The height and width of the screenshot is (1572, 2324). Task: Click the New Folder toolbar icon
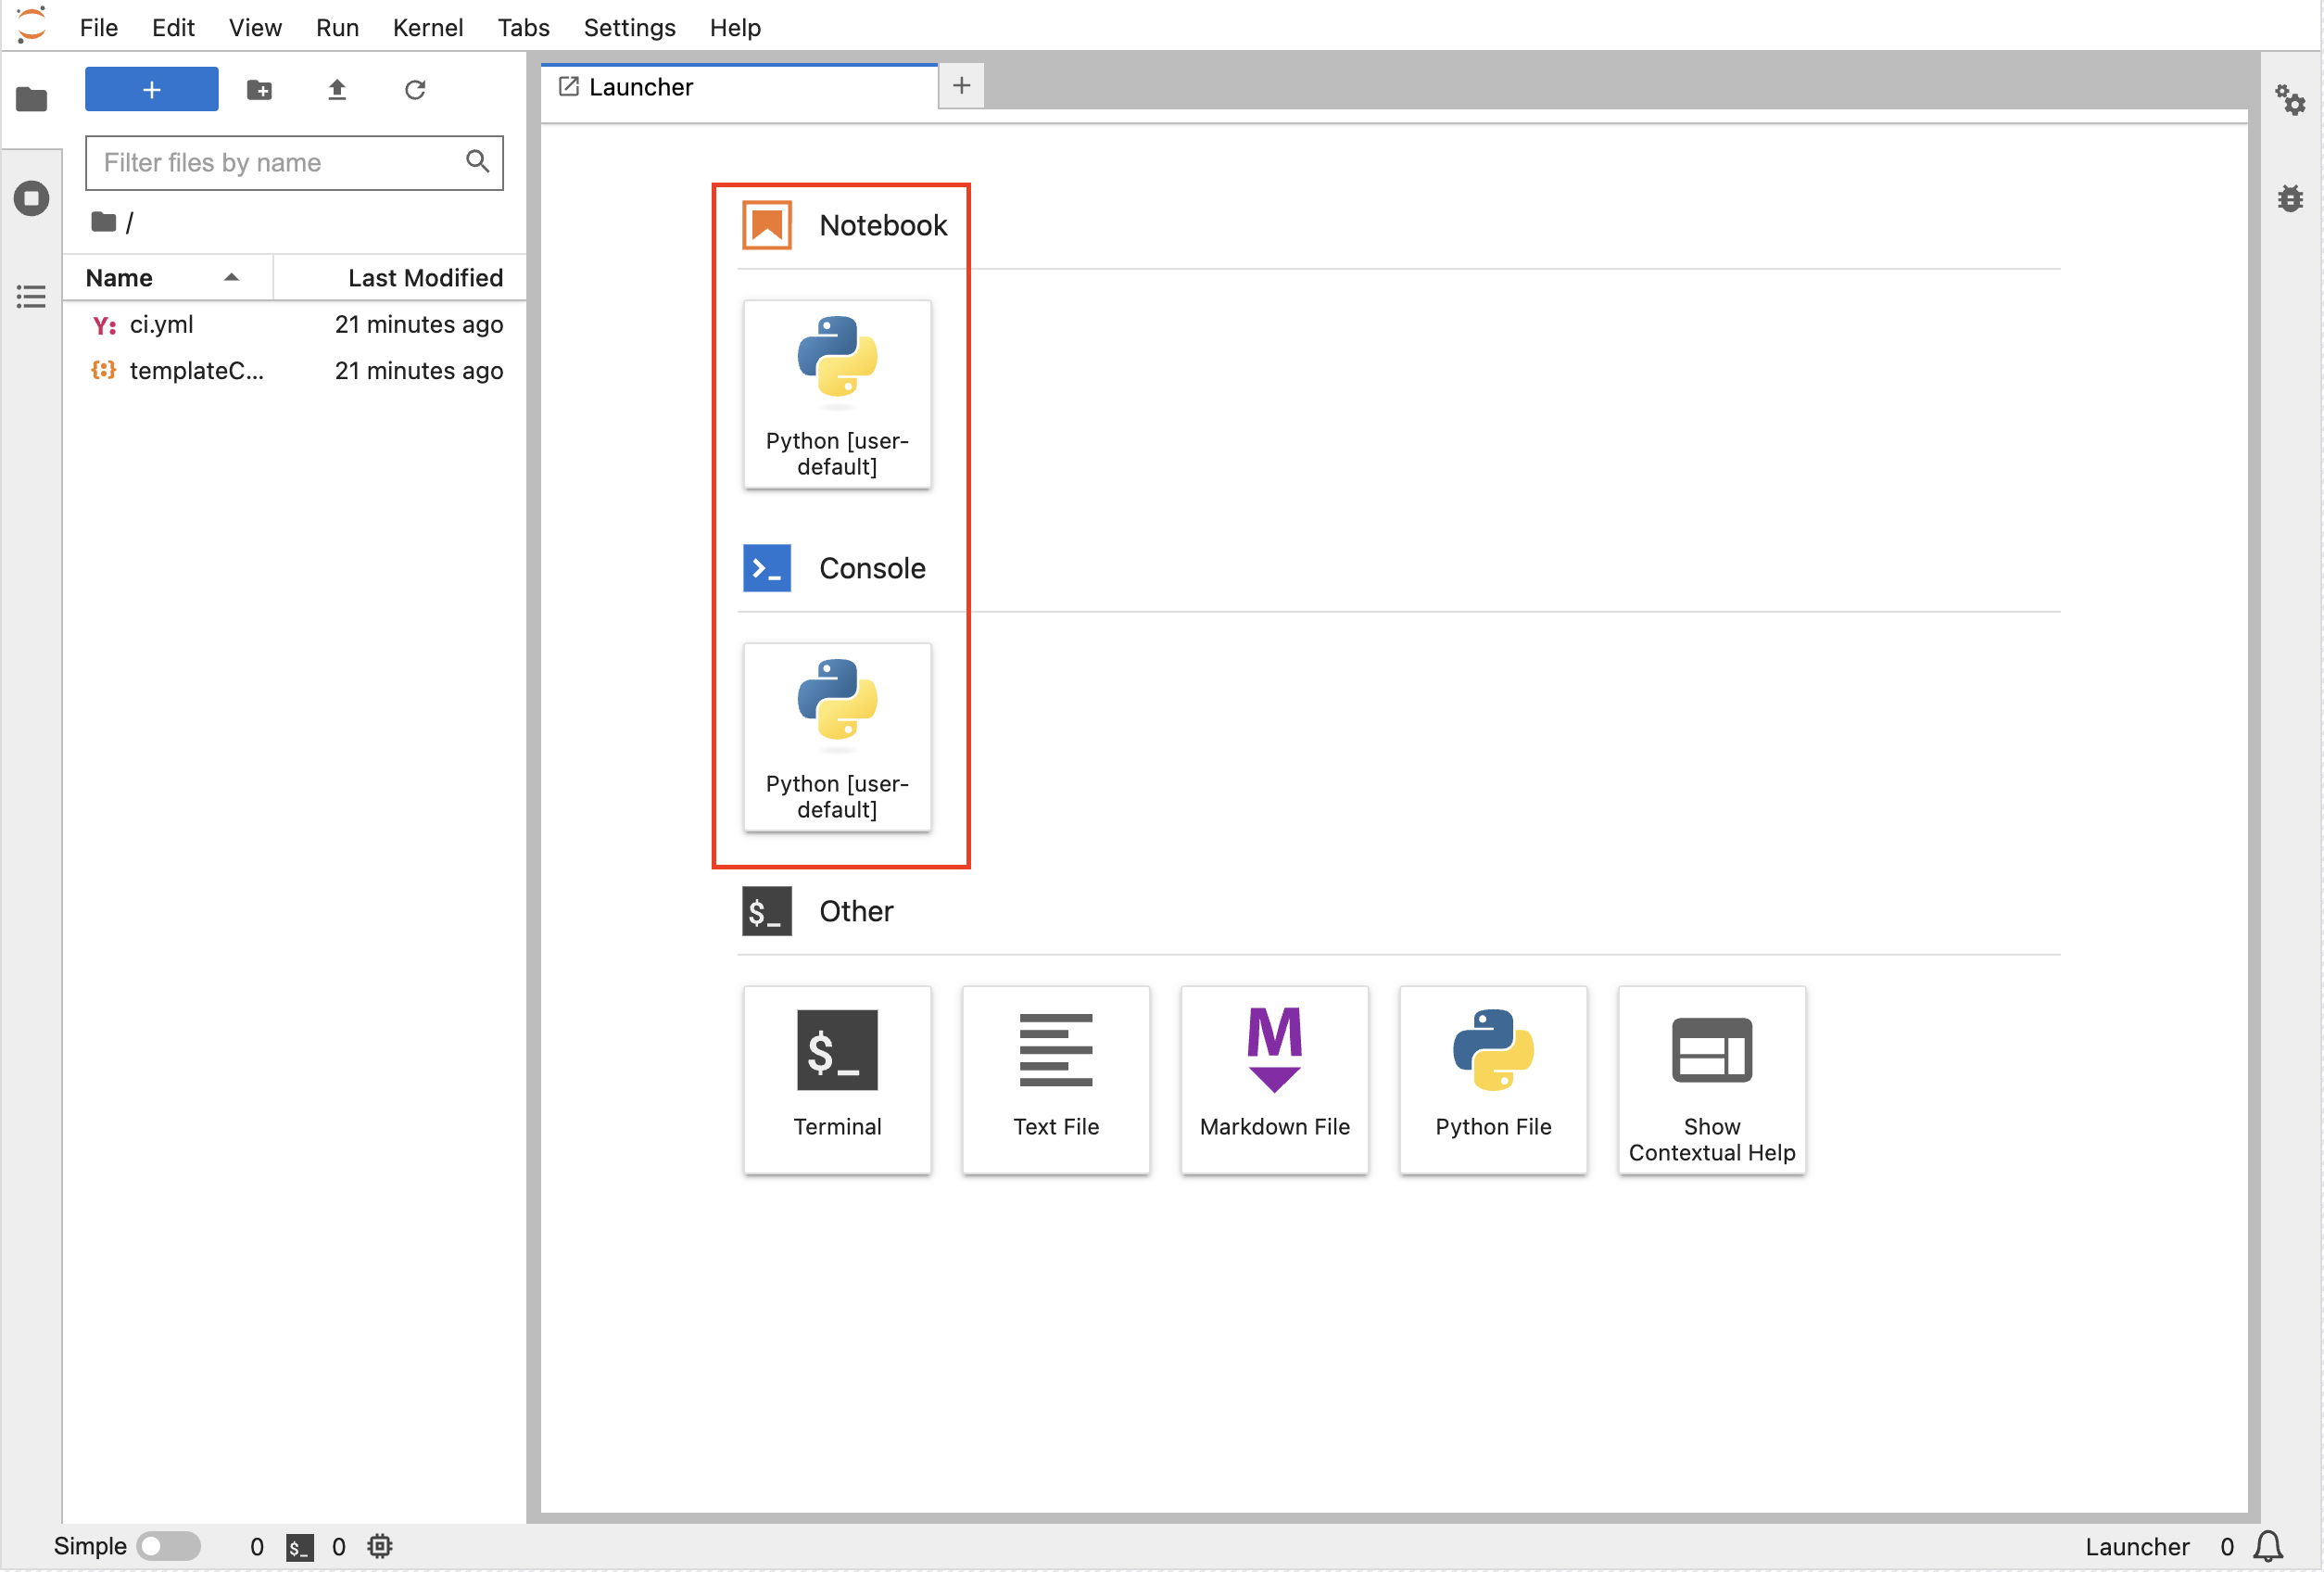(x=259, y=90)
